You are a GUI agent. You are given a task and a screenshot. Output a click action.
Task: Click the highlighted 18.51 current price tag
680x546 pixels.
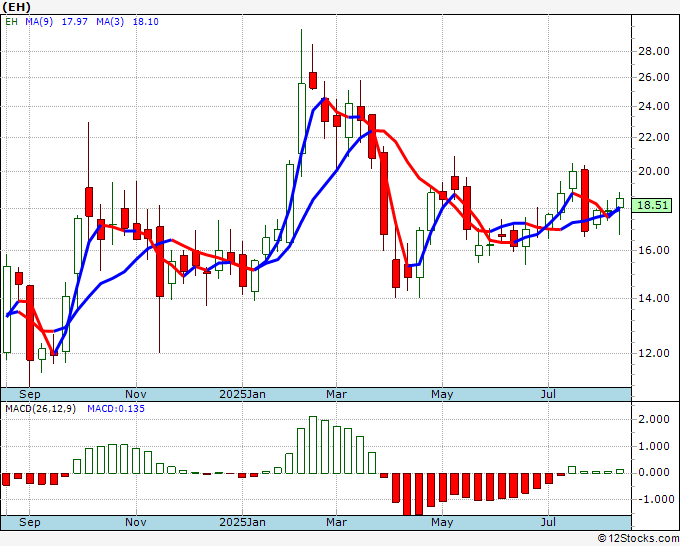[652, 205]
